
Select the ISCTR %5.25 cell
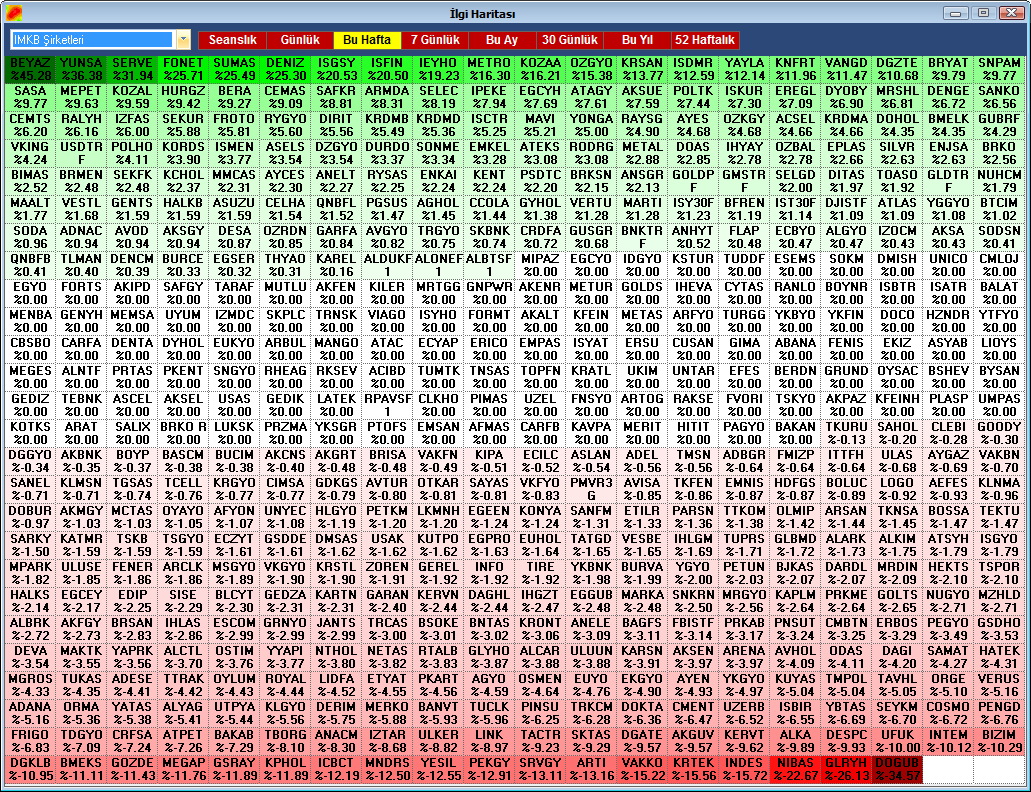489,125
